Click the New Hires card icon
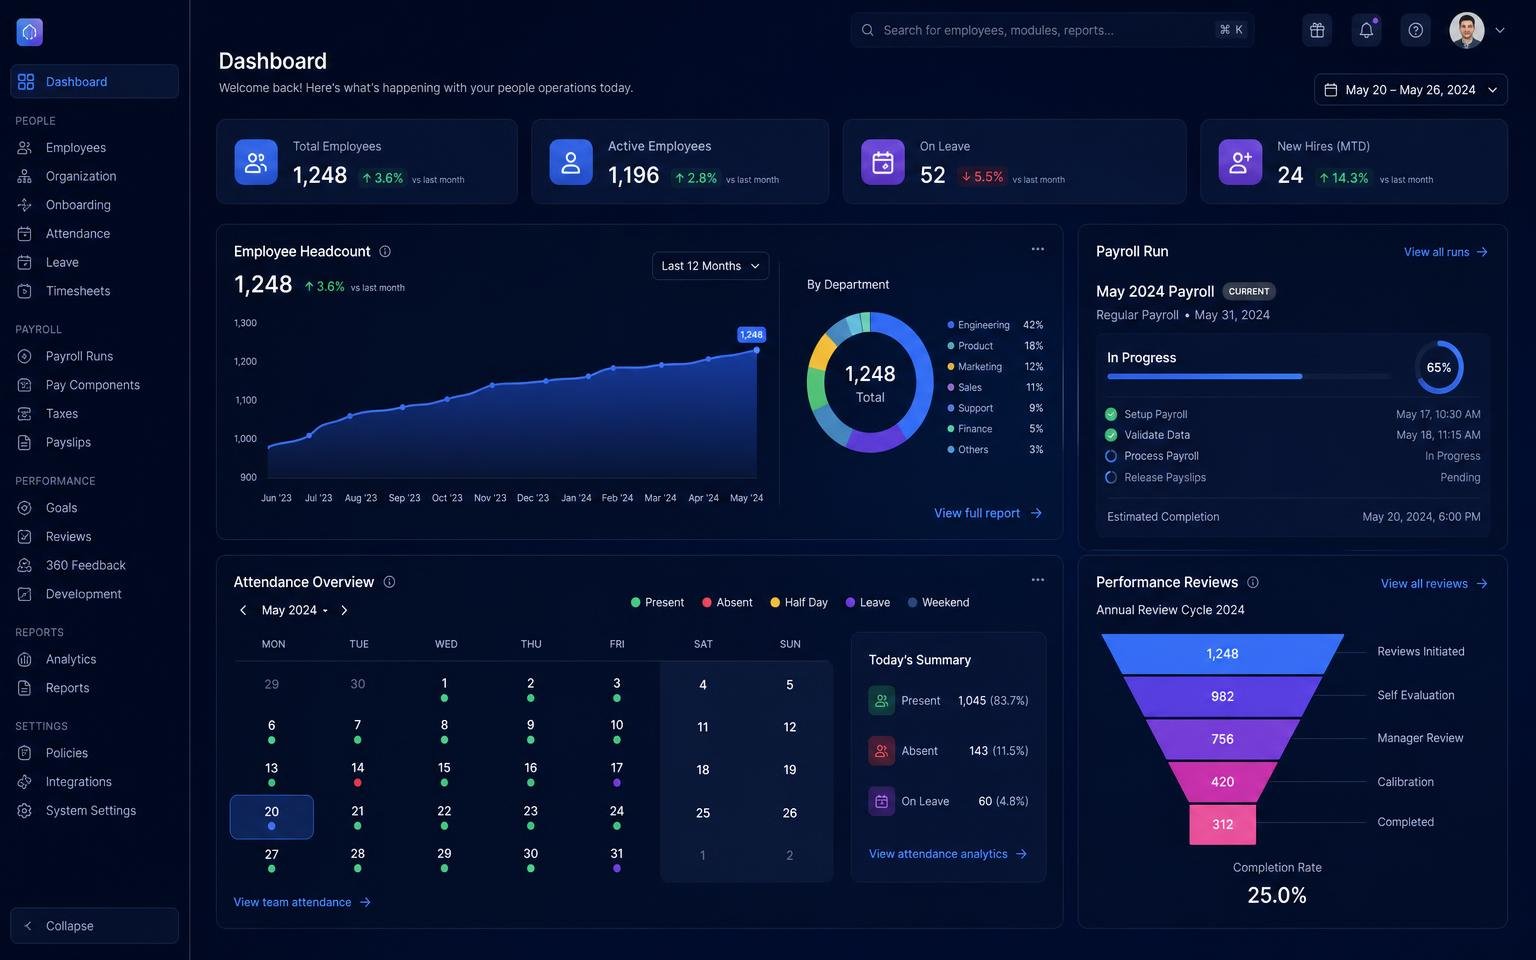The width and height of the screenshot is (1536, 960). pyautogui.click(x=1240, y=162)
